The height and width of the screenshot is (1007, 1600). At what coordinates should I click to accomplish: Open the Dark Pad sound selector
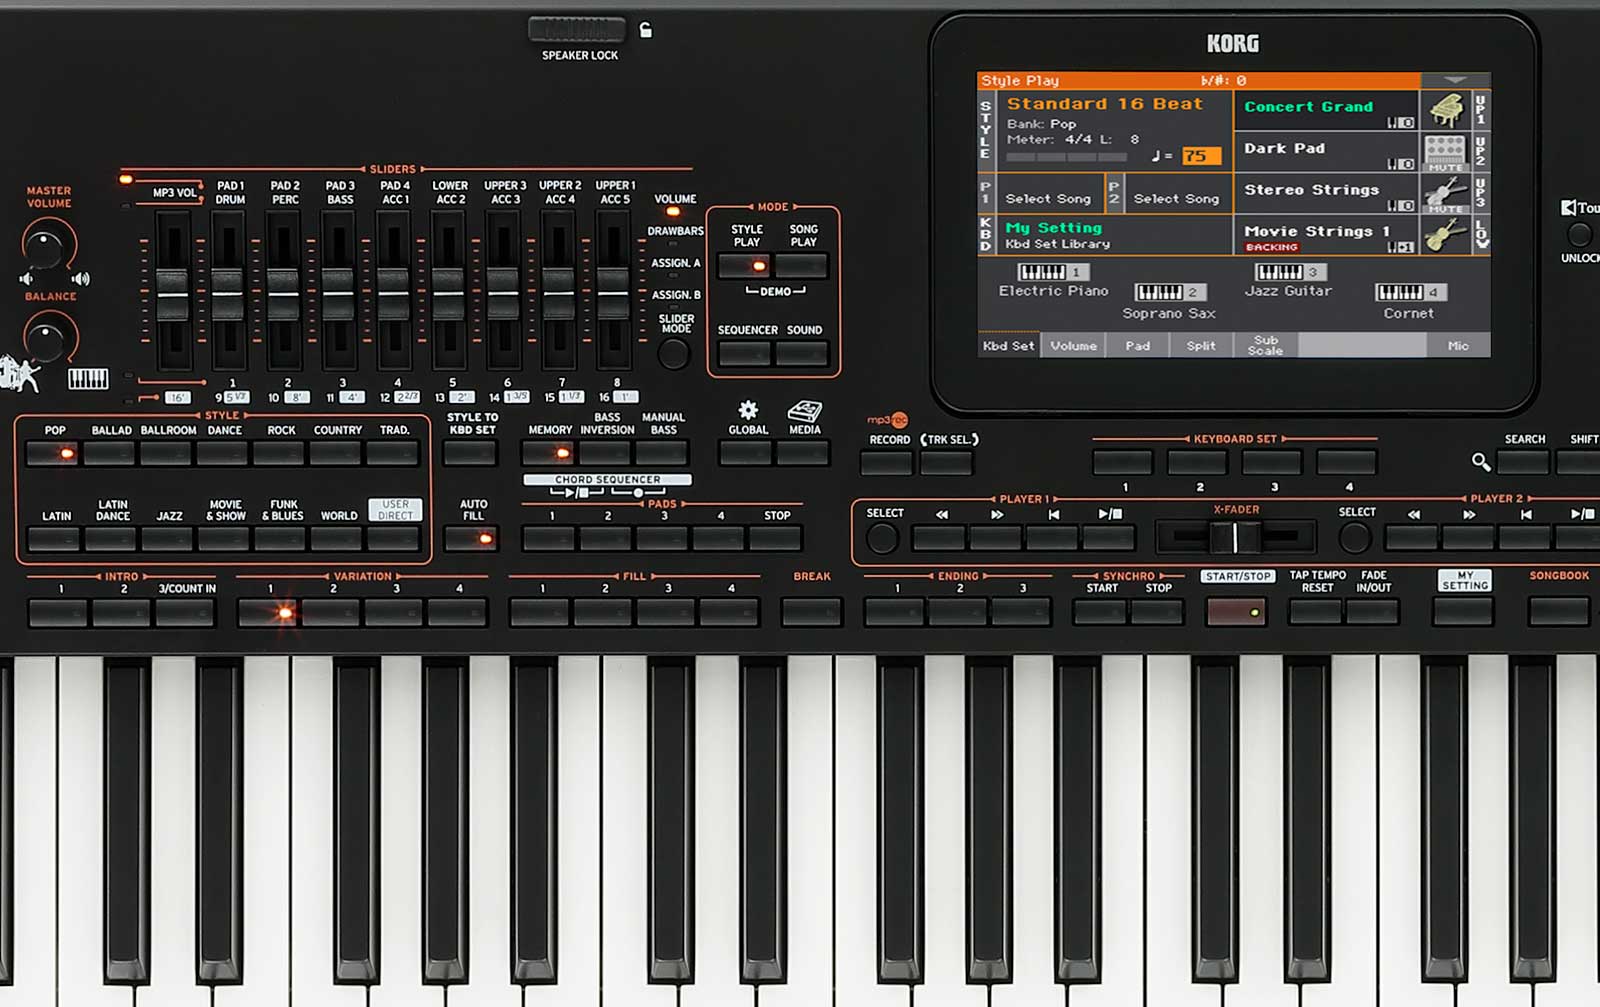(1327, 152)
